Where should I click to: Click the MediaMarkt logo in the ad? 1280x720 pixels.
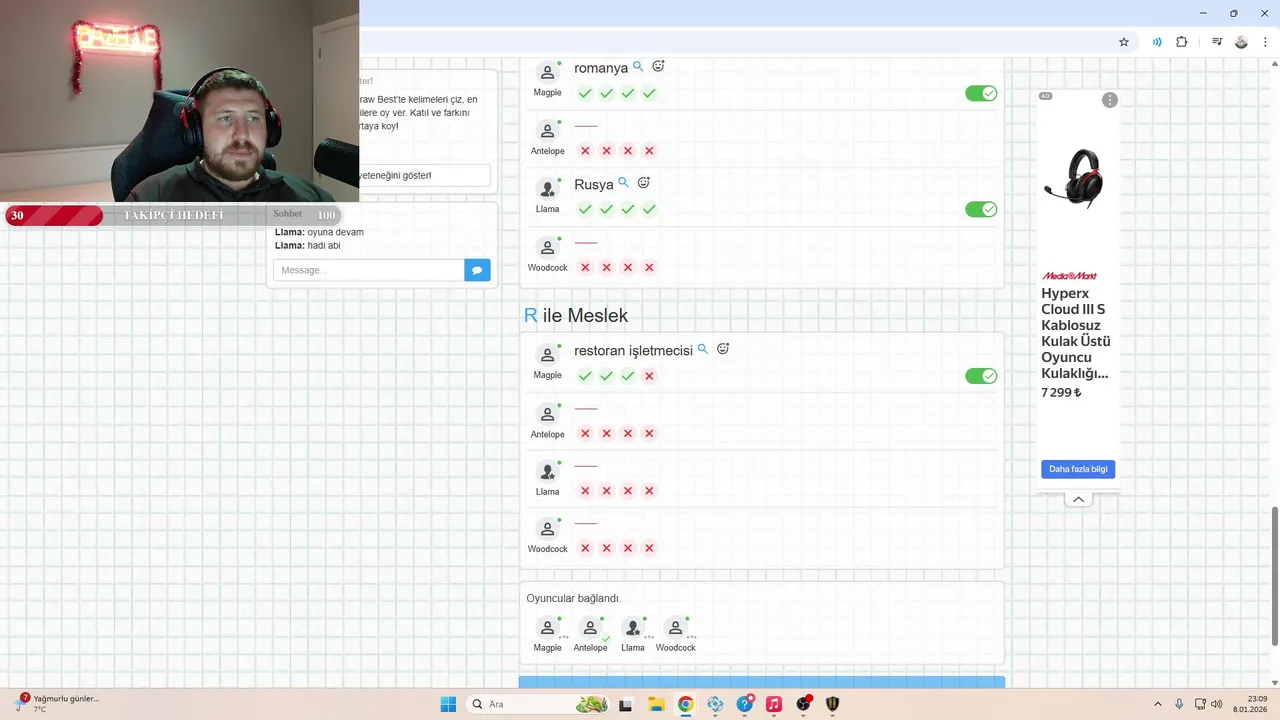coord(1069,276)
